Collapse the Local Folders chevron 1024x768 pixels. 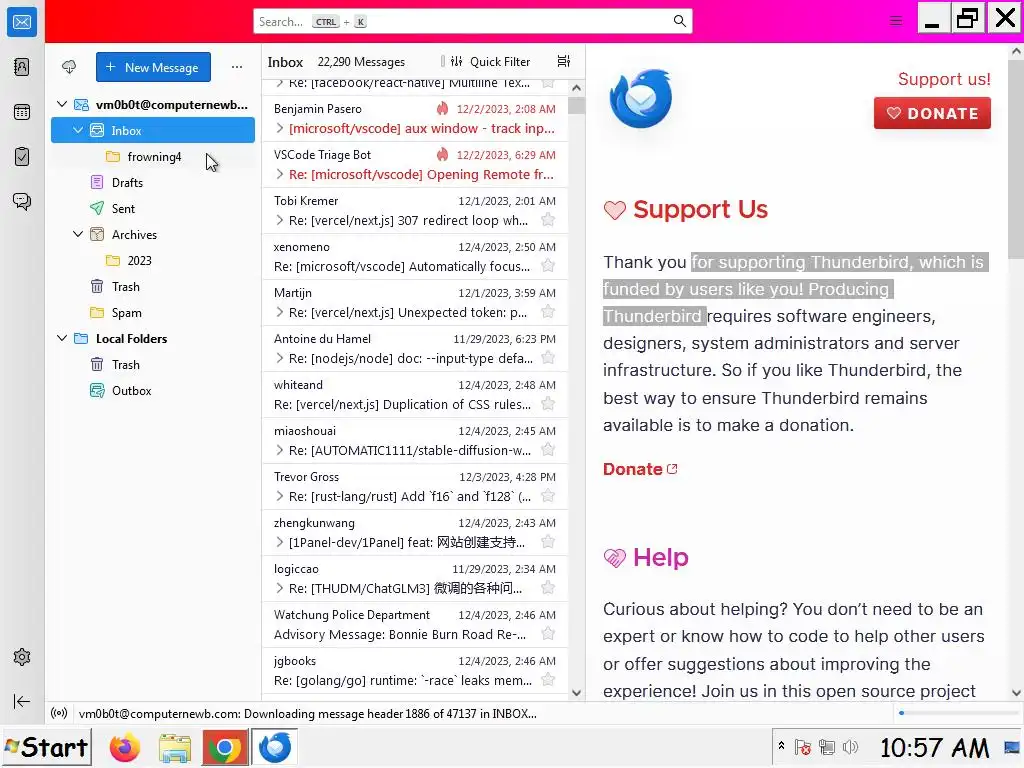coord(62,338)
